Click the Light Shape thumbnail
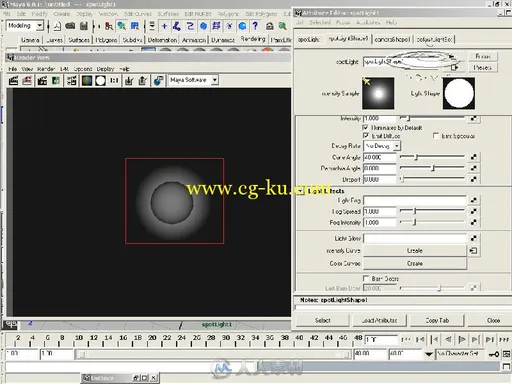The height and width of the screenshot is (384, 512). (x=459, y=93)
